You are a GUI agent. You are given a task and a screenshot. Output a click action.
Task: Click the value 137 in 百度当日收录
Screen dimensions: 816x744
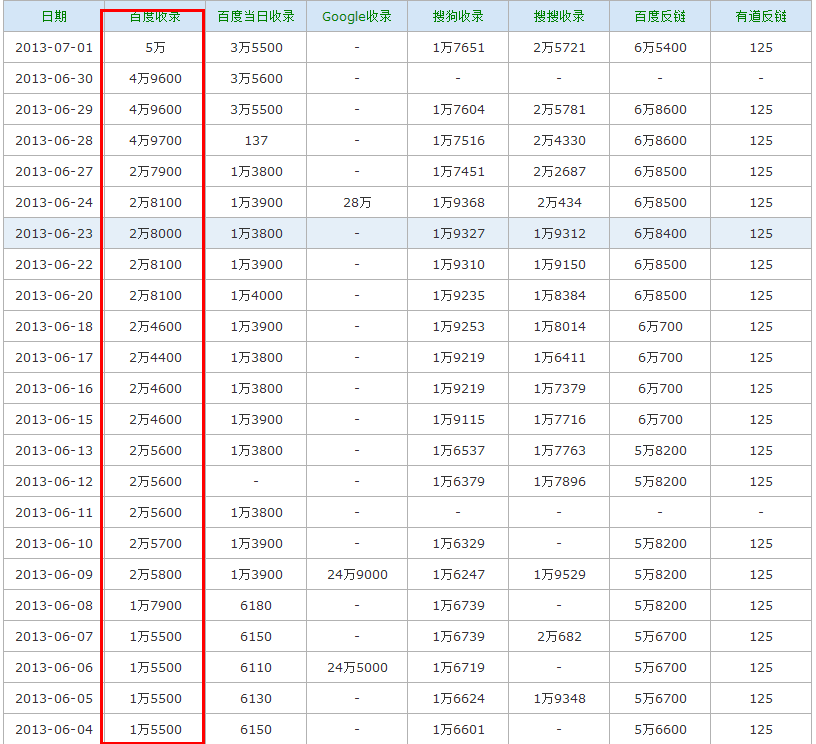(x=256, y=140)
